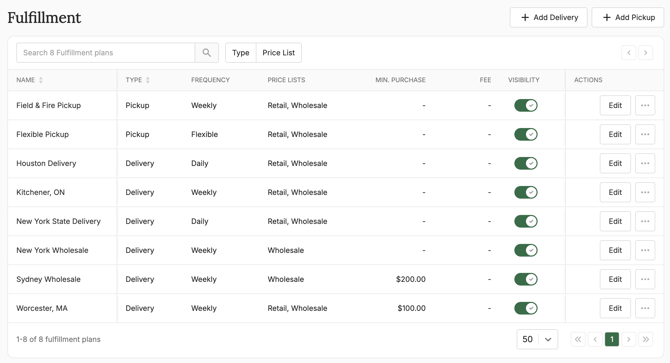Edit the New York State Delivery plan
The height and width of the screenshot is (363, 670).
[x=615, y=221]
